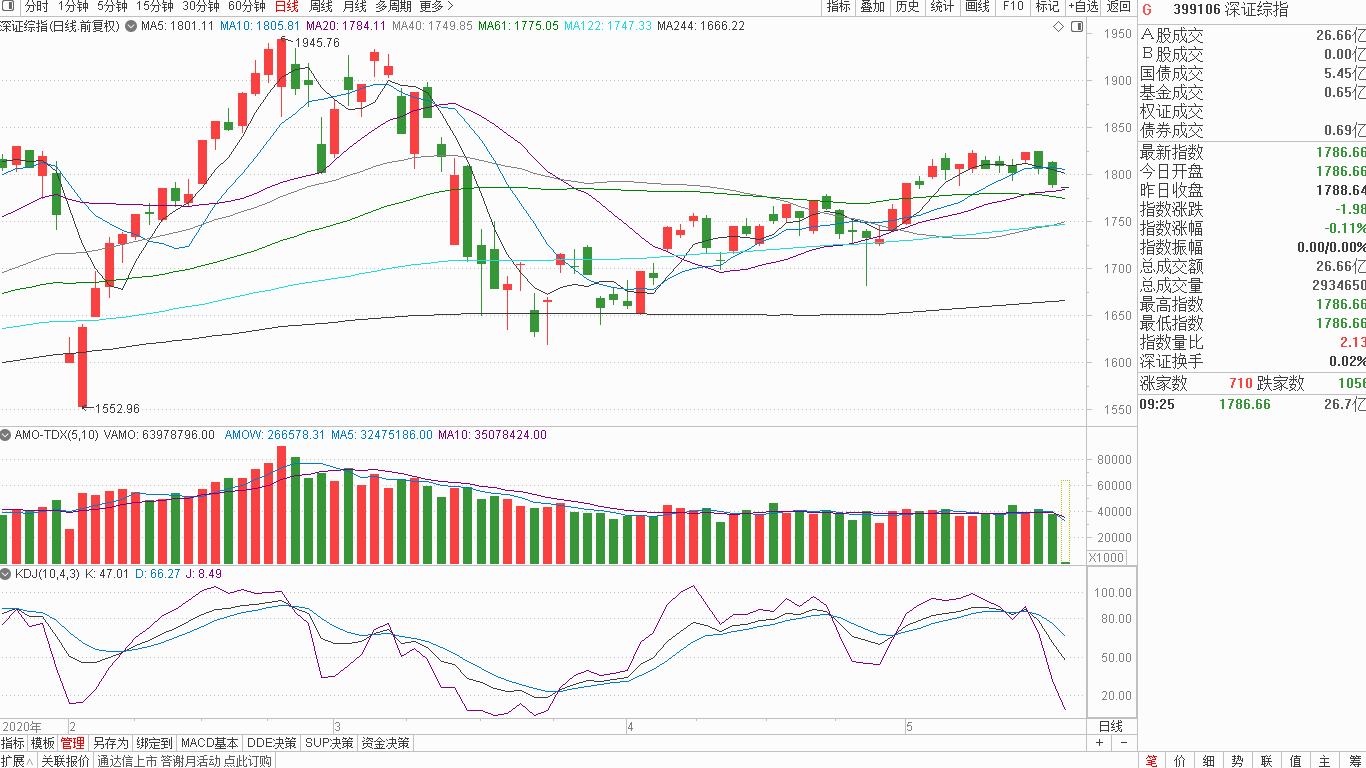This screenshot has width=1366, height=768.
Task: Select the 筹 tab at bottom right
Action: pos(1354,761)
